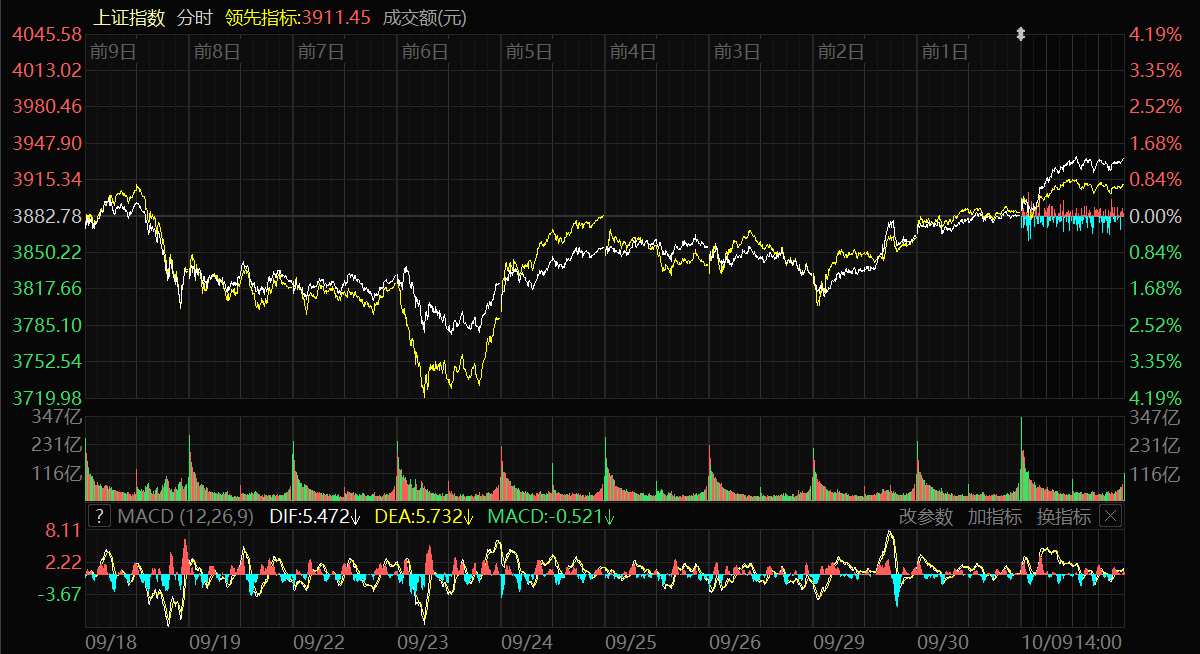1200x654 pixels.
Task: Click the 上证指数 index title
Action: (128, 17)
